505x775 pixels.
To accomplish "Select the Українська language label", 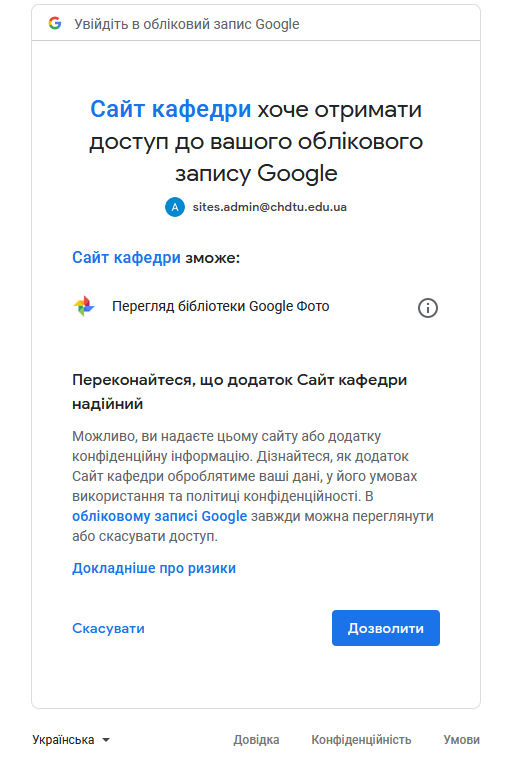I will pos(63,739).
